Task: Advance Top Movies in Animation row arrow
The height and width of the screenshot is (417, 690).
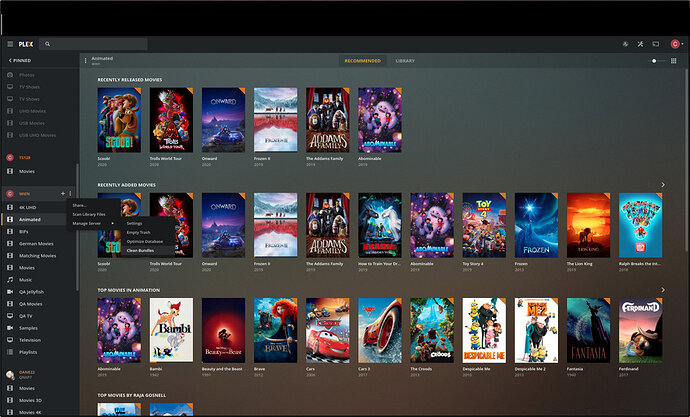Action: click(x=663, y=290)
